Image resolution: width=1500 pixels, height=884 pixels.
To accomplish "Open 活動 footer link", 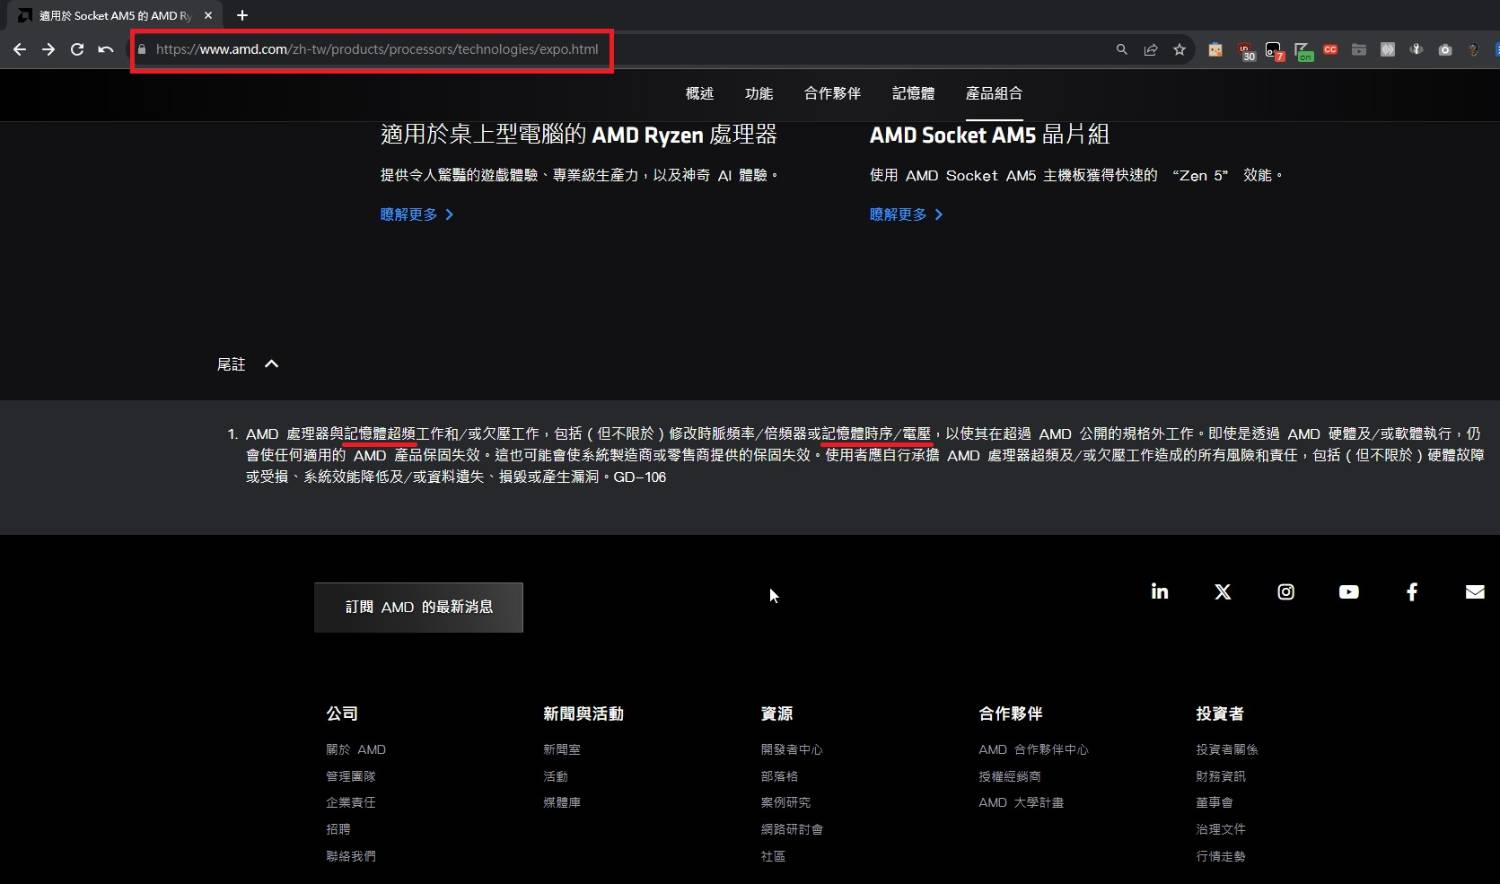I will click(x=555, y=776).
